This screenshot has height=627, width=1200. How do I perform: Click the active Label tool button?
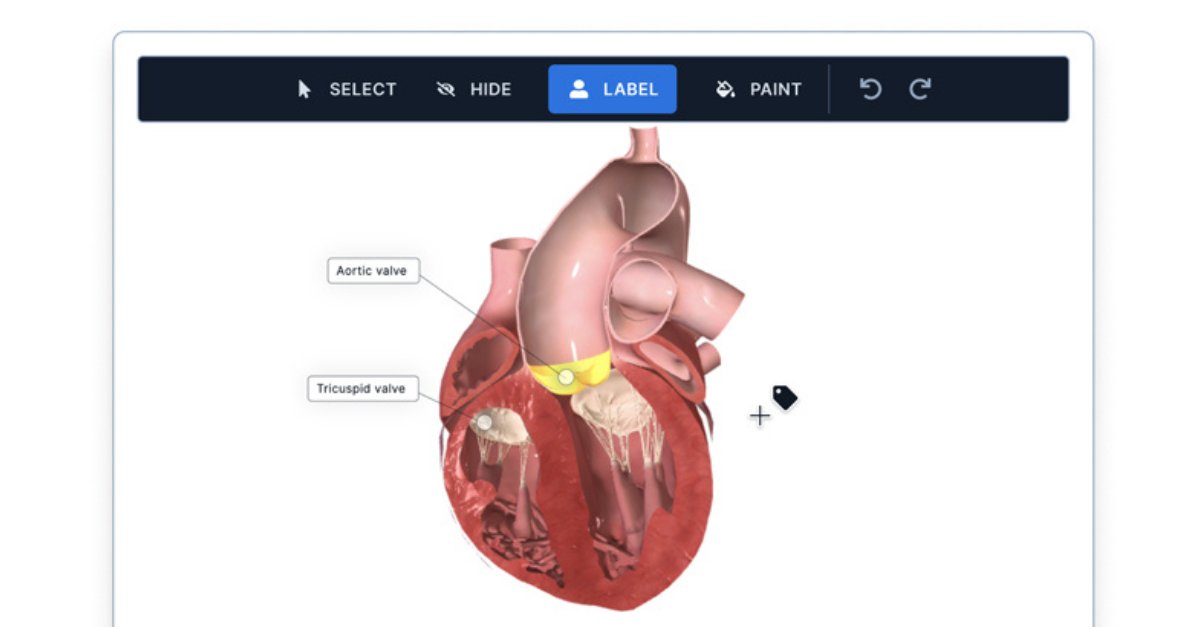click(612, 89)
